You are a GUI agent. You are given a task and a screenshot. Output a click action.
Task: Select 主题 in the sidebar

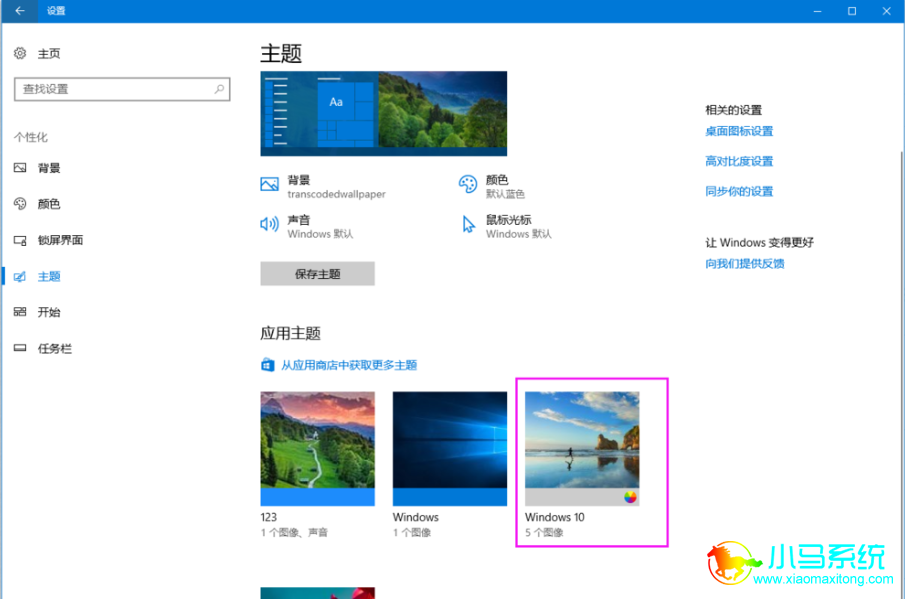pos(49,276)
